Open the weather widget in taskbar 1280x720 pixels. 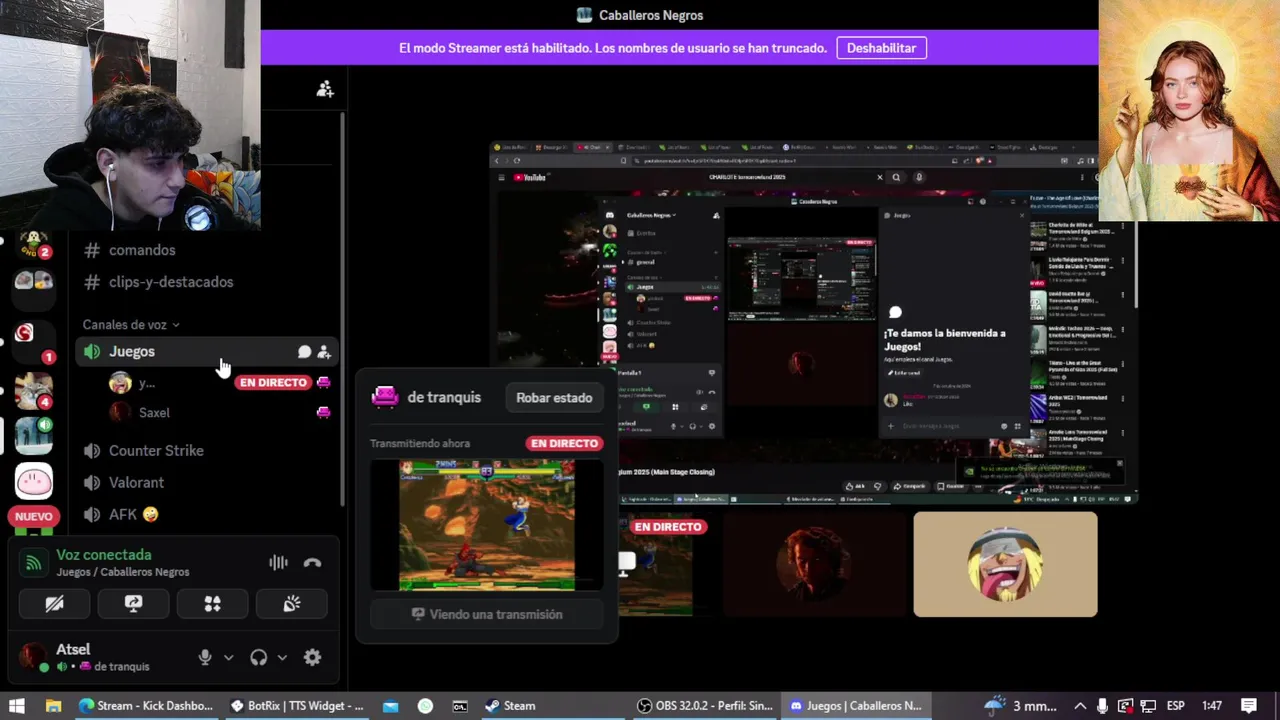point(1020,705)
